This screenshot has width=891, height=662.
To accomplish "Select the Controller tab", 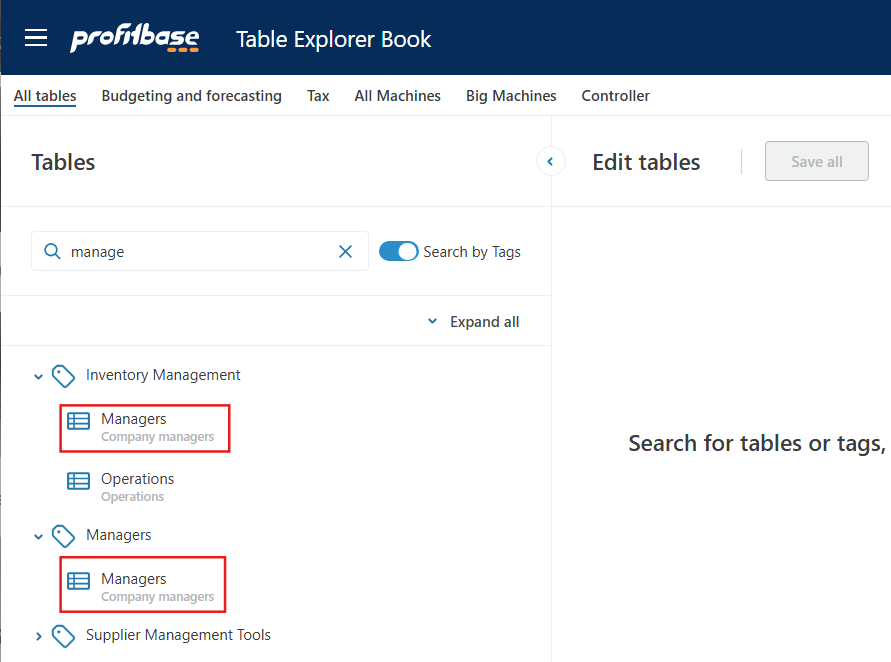I will (615, 96).
